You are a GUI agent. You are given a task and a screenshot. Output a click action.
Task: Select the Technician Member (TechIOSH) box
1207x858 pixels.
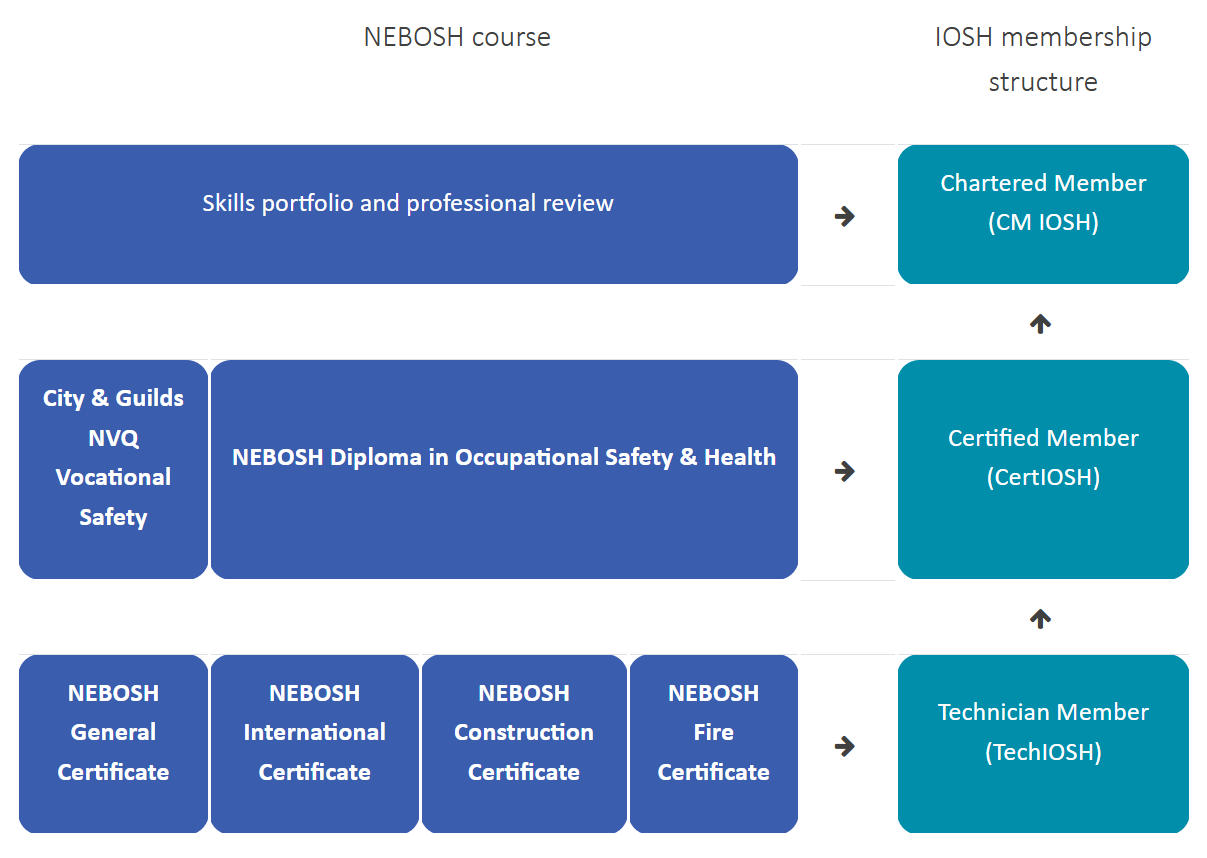[x=1043, y=744]
